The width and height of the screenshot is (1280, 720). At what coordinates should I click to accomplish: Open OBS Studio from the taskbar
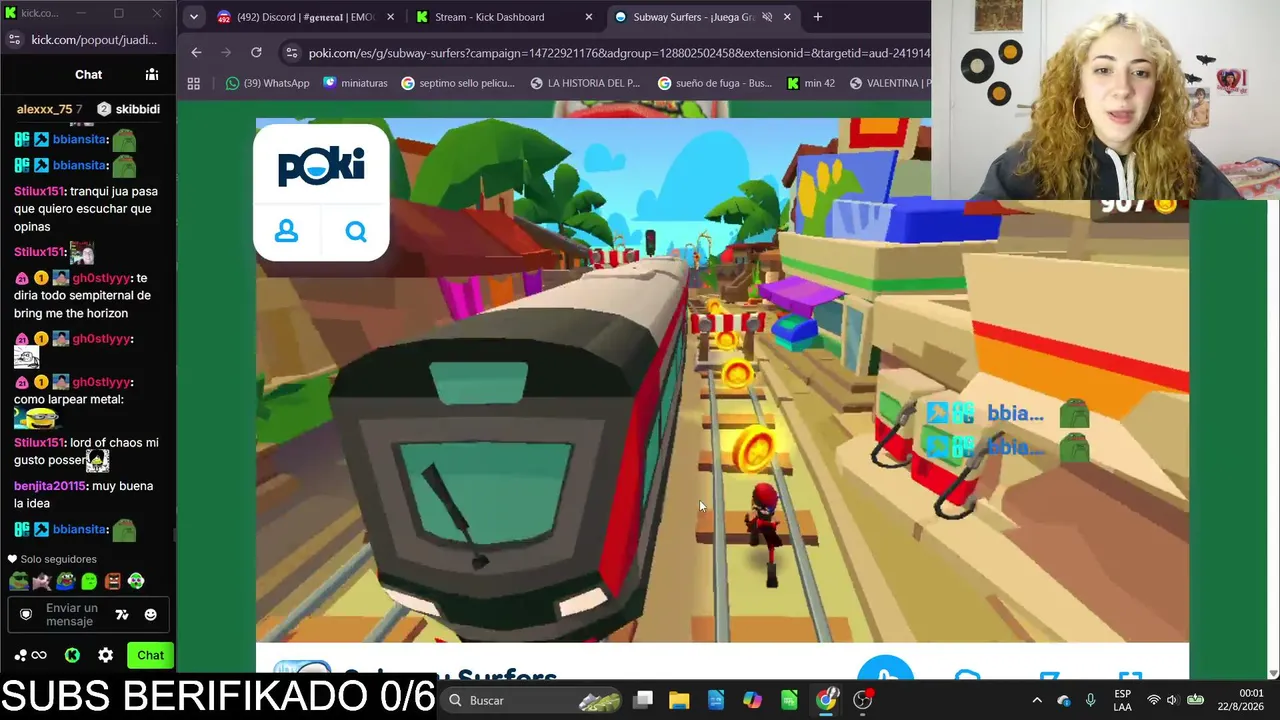point(863,700)
